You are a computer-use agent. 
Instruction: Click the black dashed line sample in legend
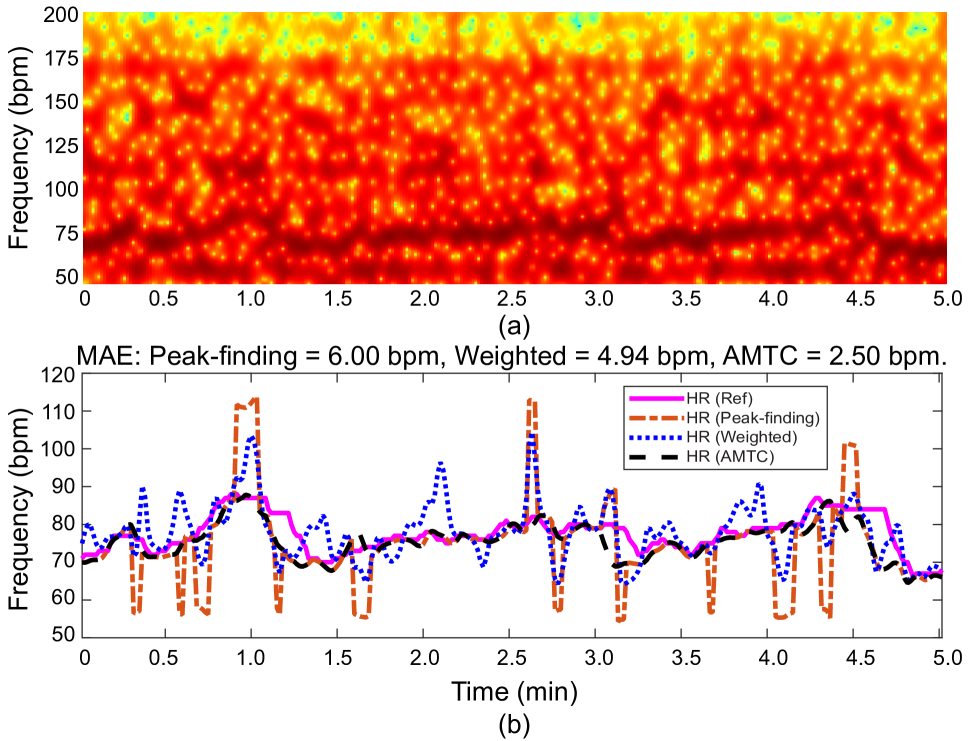(655, 456)
